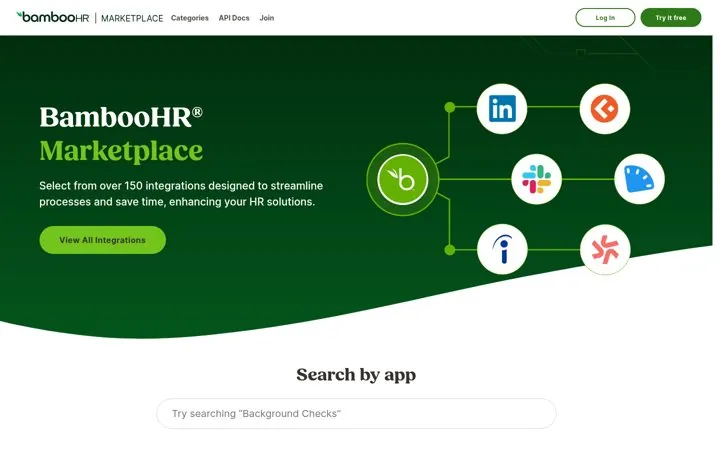Click the BambooHR Marketplace hero heading
Image resolution: width=720 pixels, height=450 pixels.
(121, 134)
